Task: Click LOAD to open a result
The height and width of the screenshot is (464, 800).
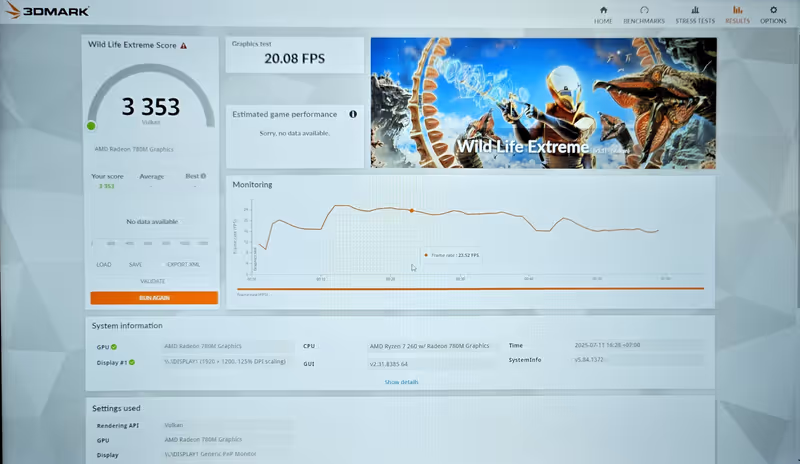Action: (104, 265)
